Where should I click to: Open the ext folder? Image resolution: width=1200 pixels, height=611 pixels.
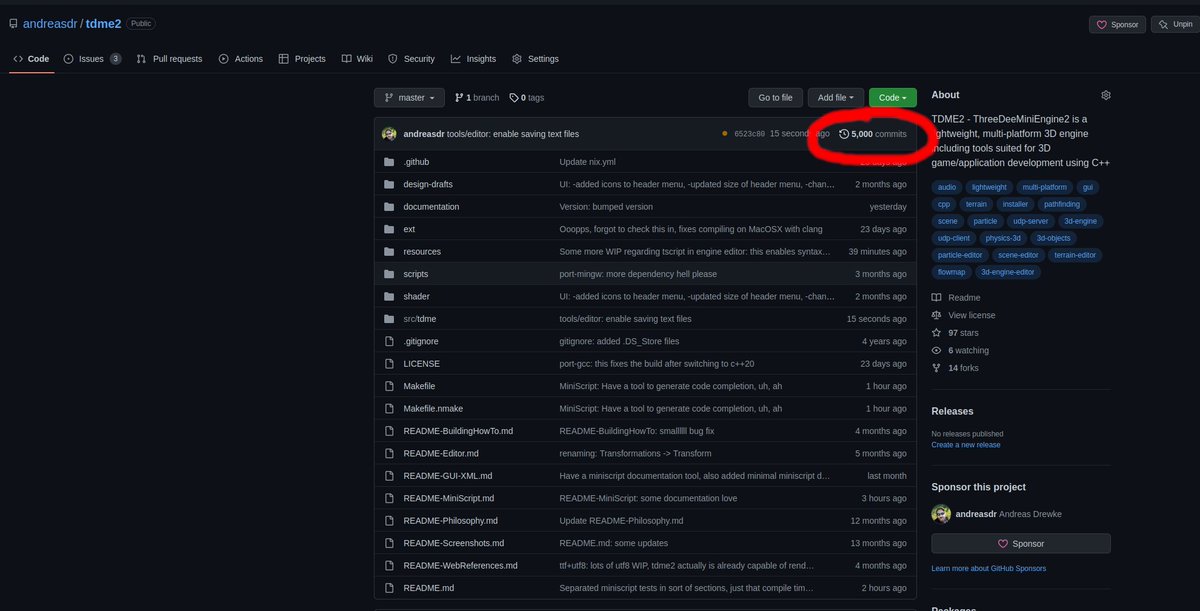(x=409, y=229)
